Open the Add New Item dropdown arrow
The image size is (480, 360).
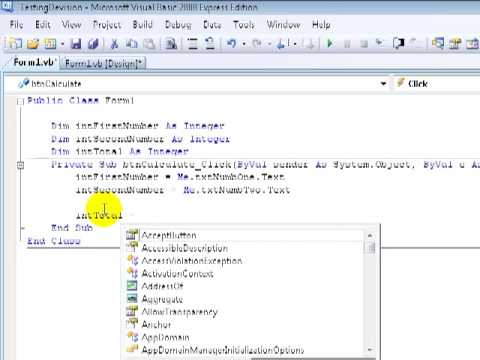click(62, 44)
